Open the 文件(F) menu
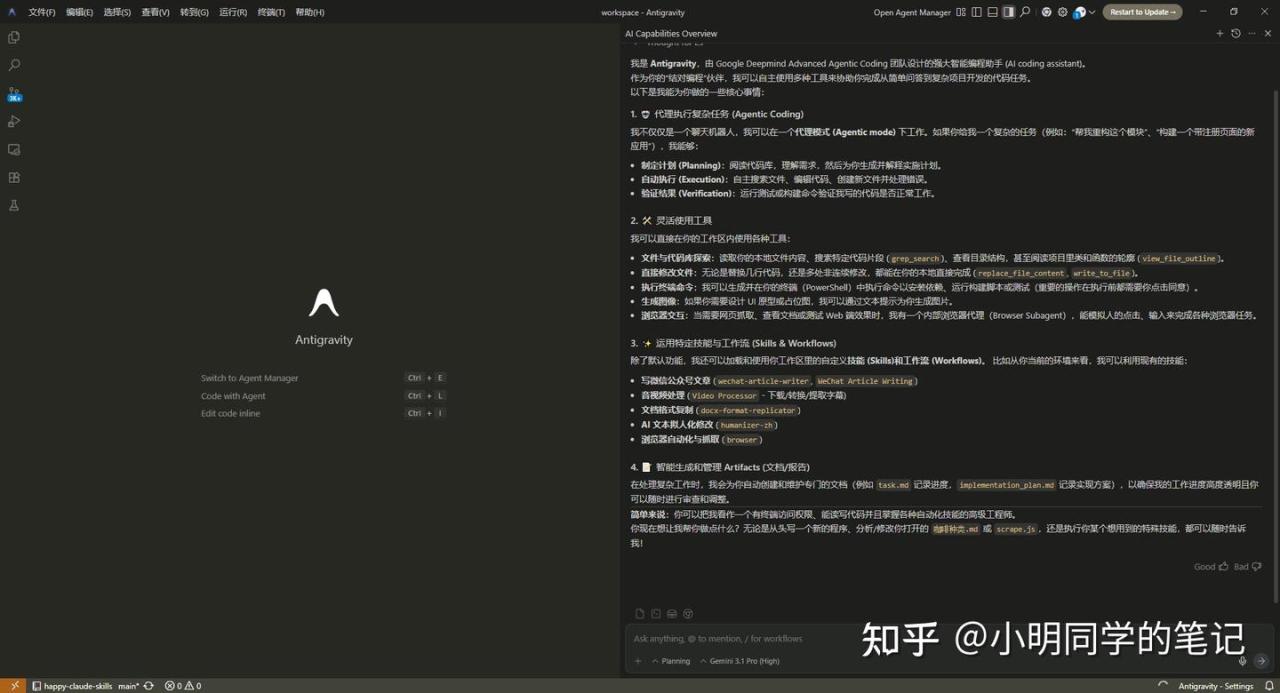Image resolution: width=1280 pixels, height=693 pixels. (42, 12)
